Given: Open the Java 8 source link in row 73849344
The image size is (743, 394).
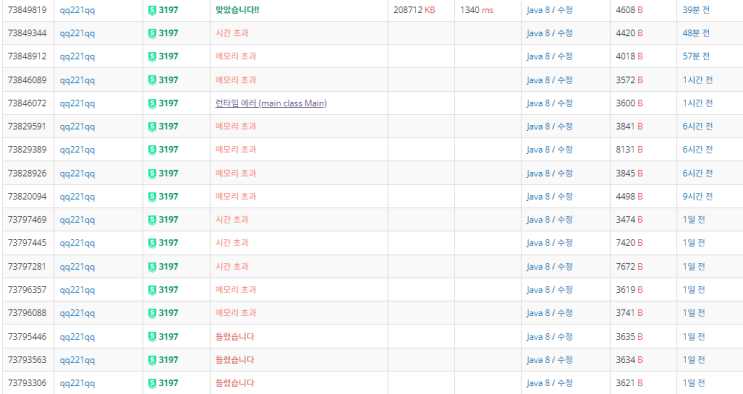Looking at the screenshot, I should tap(538, 33).
